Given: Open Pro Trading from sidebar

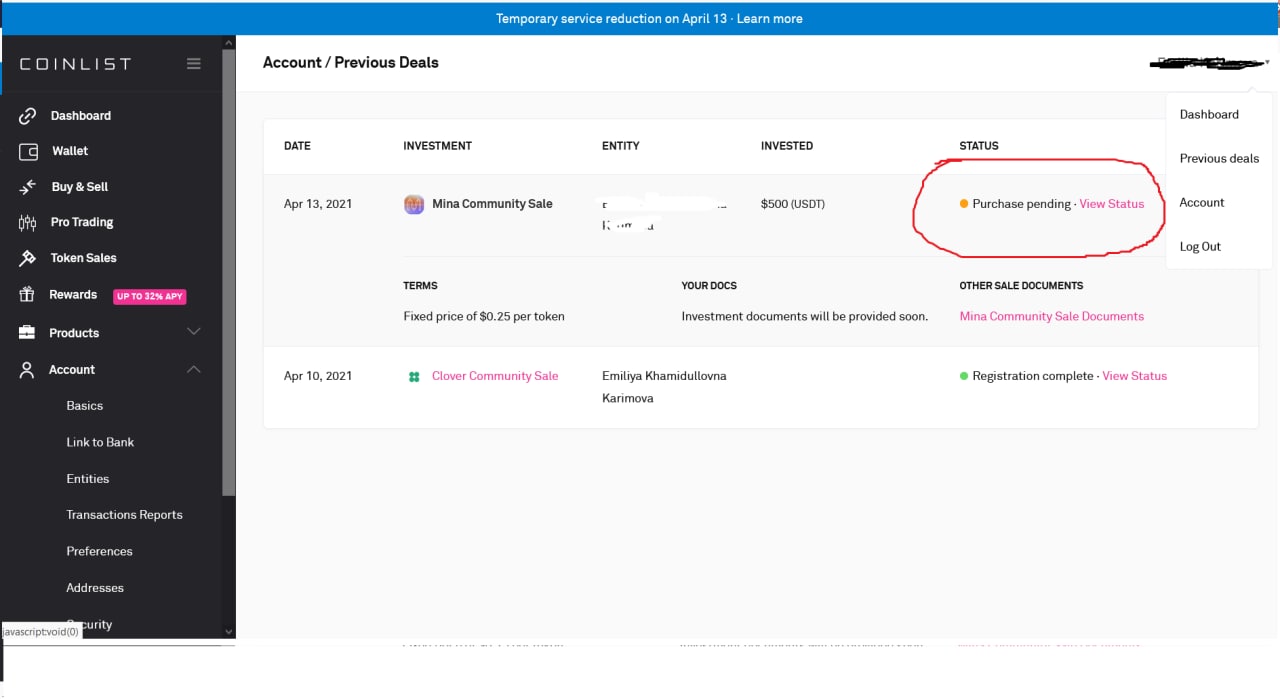Looking at the screenshot, I should [x=82, y=222].
